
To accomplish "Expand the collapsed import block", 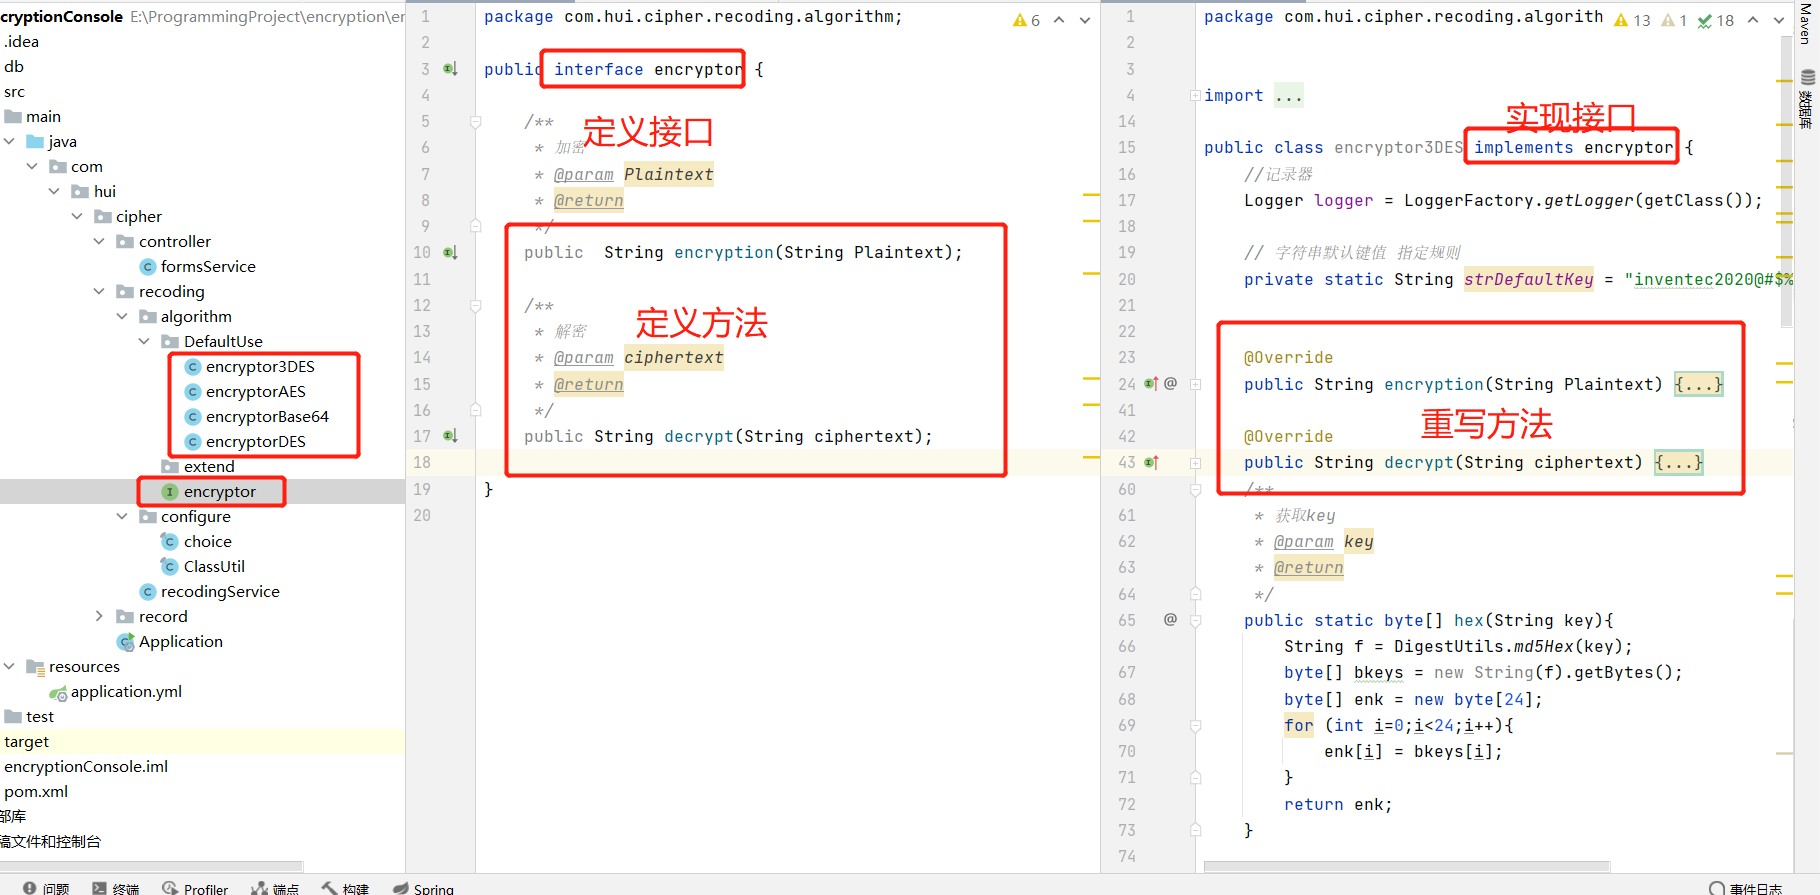I will click(x=1195, y=96).
